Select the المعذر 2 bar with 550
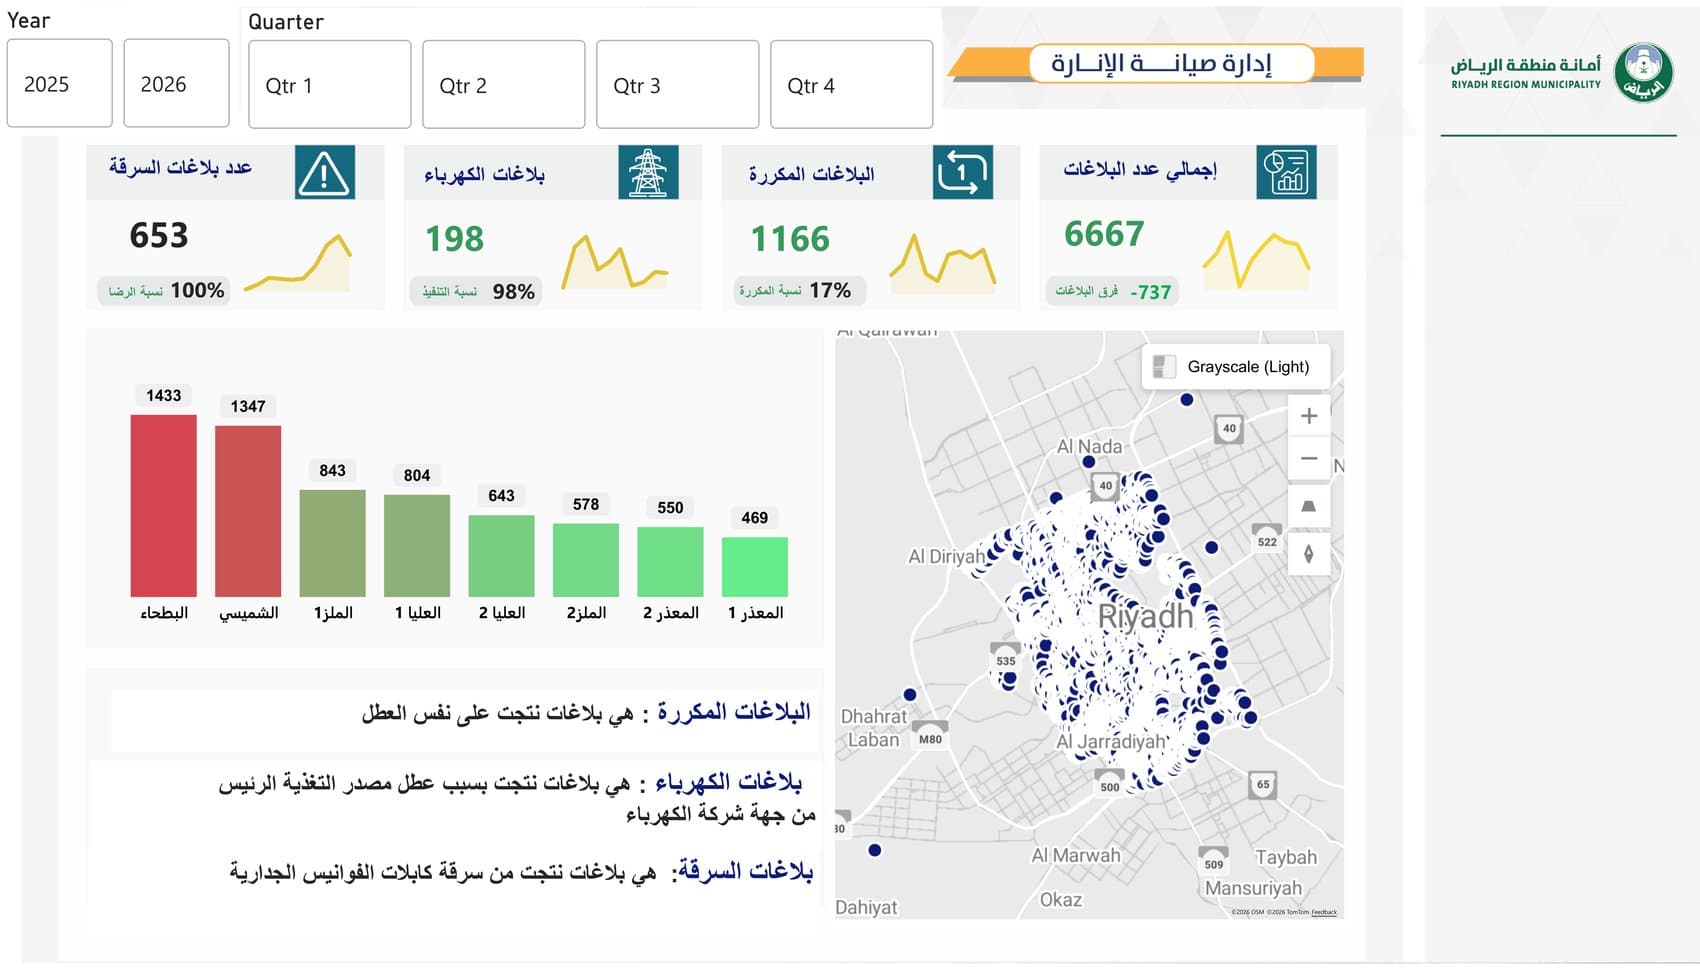The image size is (1700, 970). 670,562
